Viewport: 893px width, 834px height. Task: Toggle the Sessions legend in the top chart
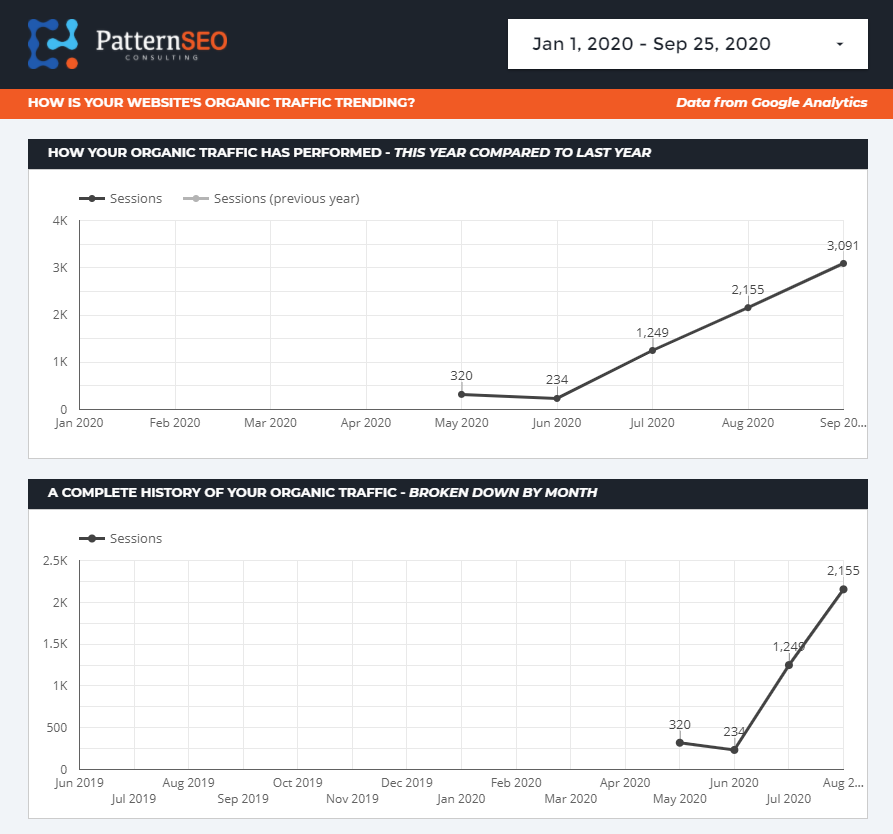[x=124, y=198]
